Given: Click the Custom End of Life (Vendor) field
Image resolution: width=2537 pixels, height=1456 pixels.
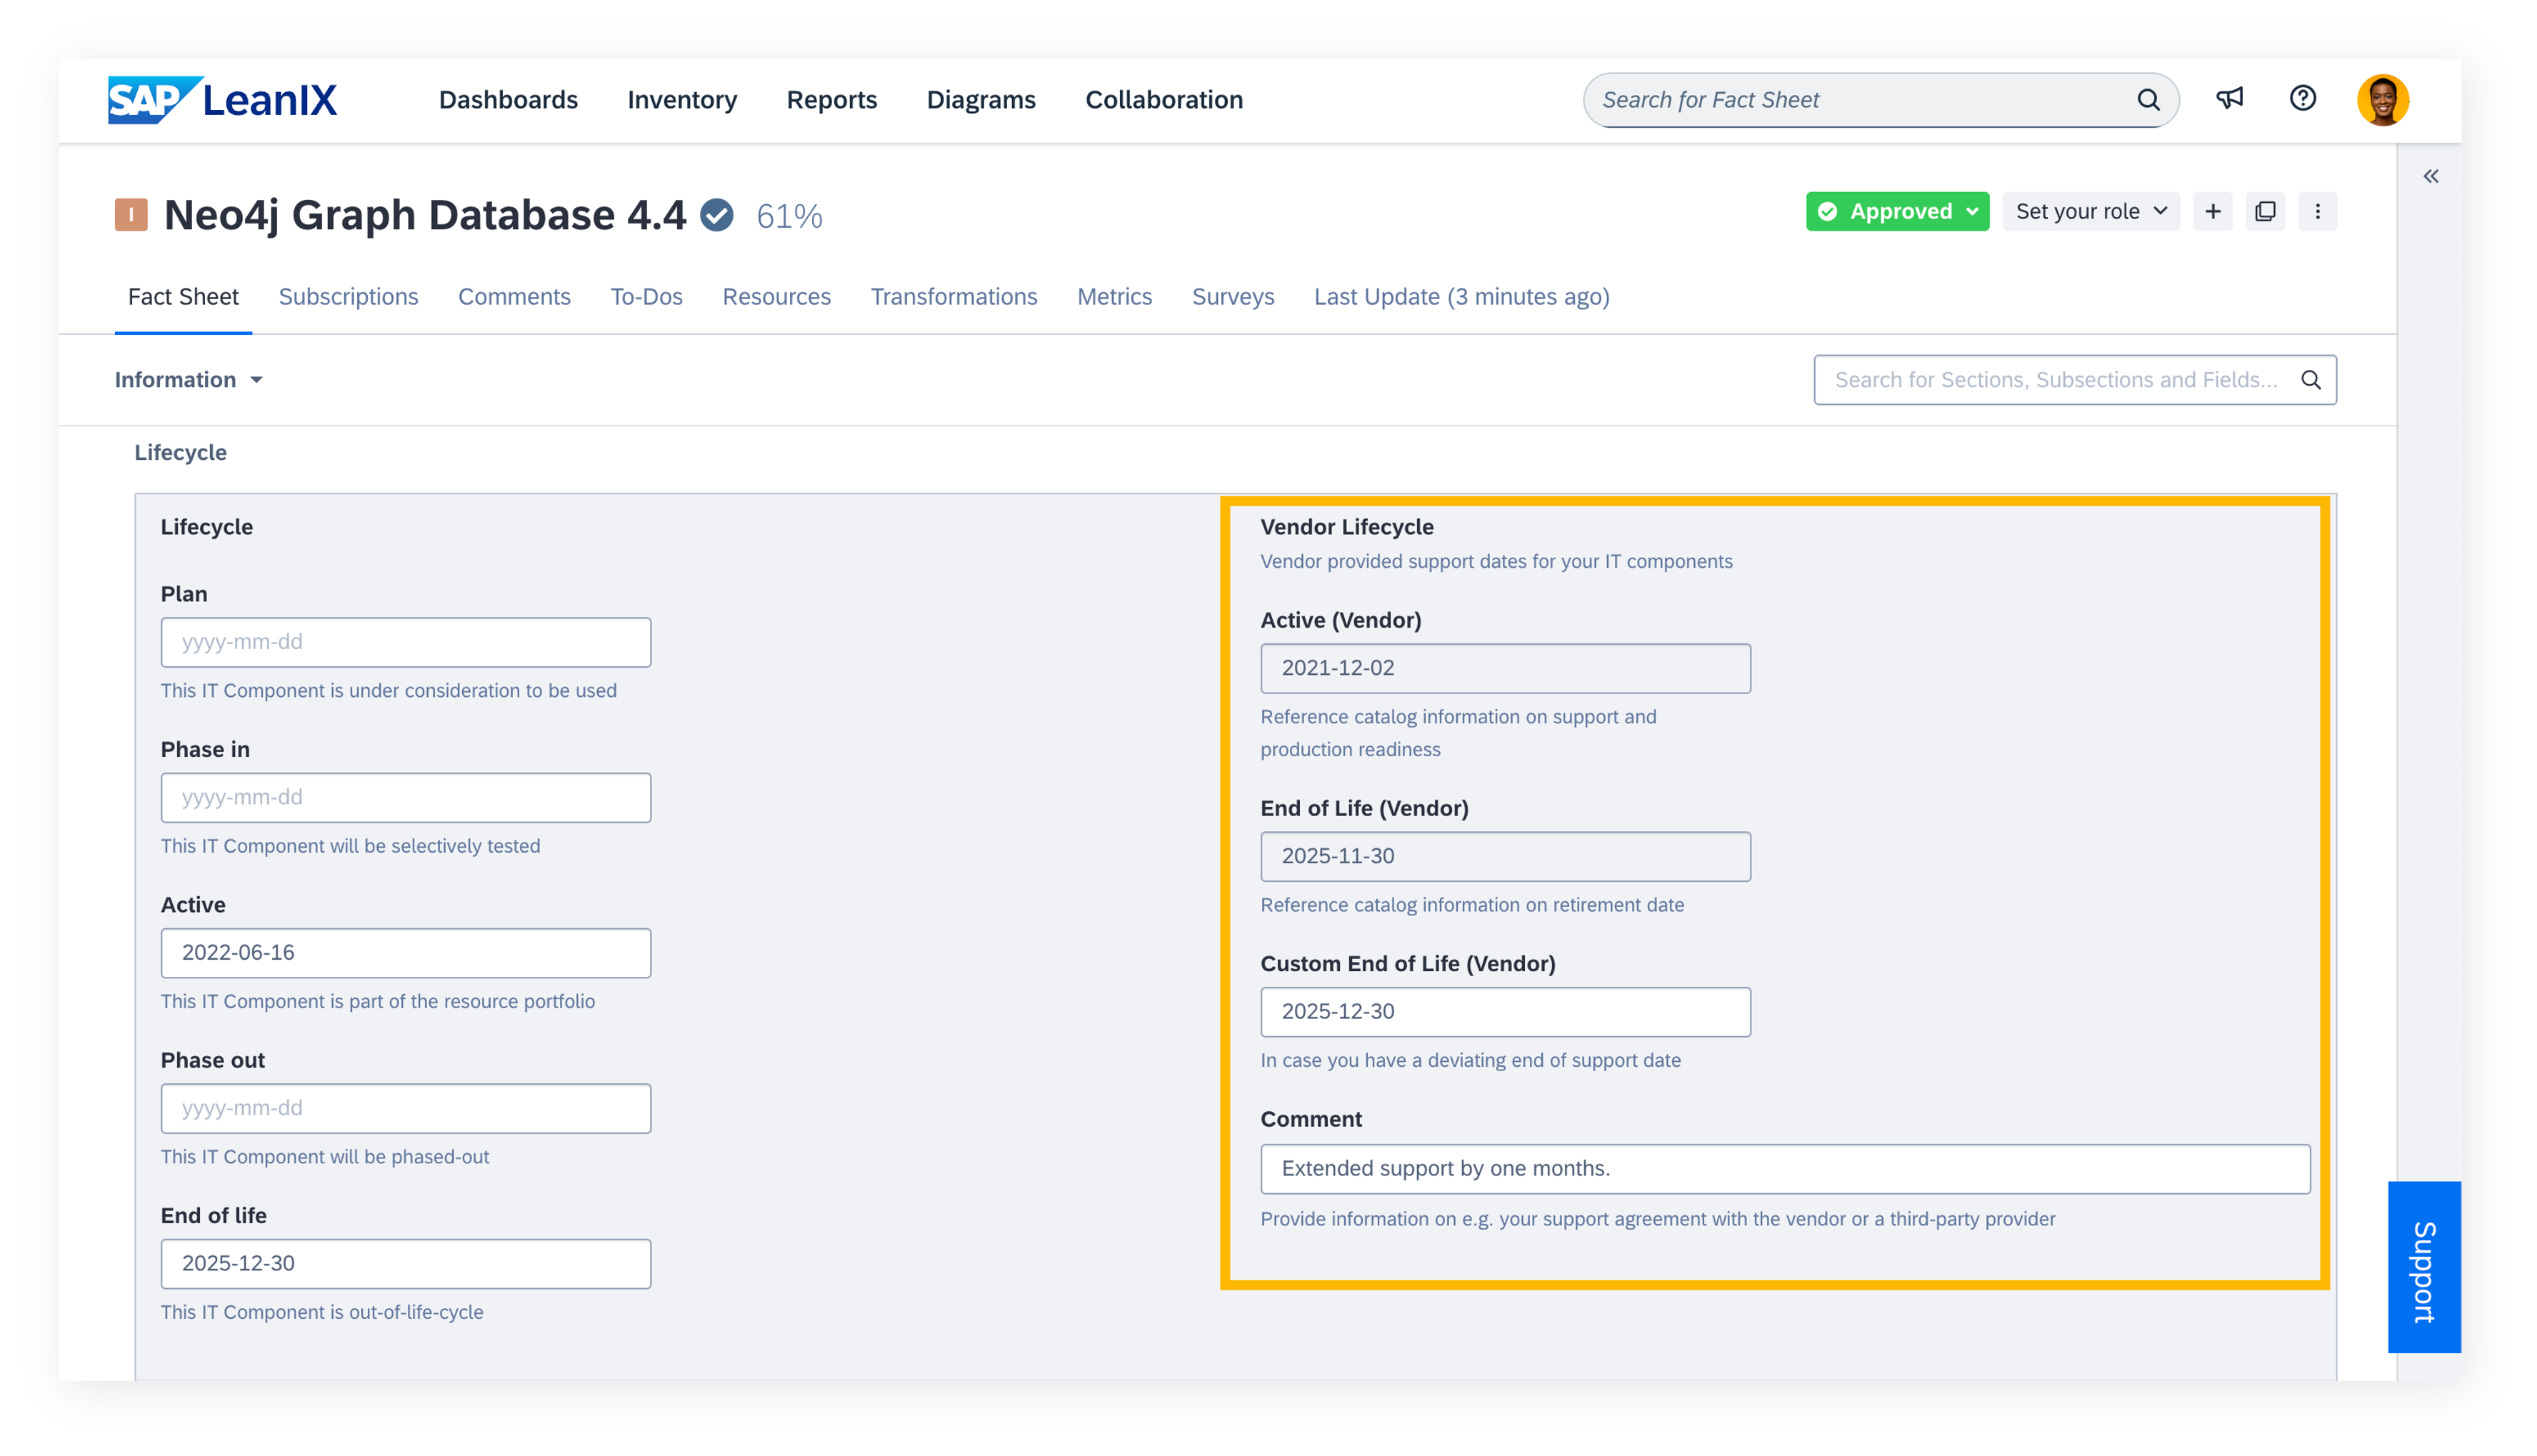Looking at the screenshot, I should tap(1505, 1012).
